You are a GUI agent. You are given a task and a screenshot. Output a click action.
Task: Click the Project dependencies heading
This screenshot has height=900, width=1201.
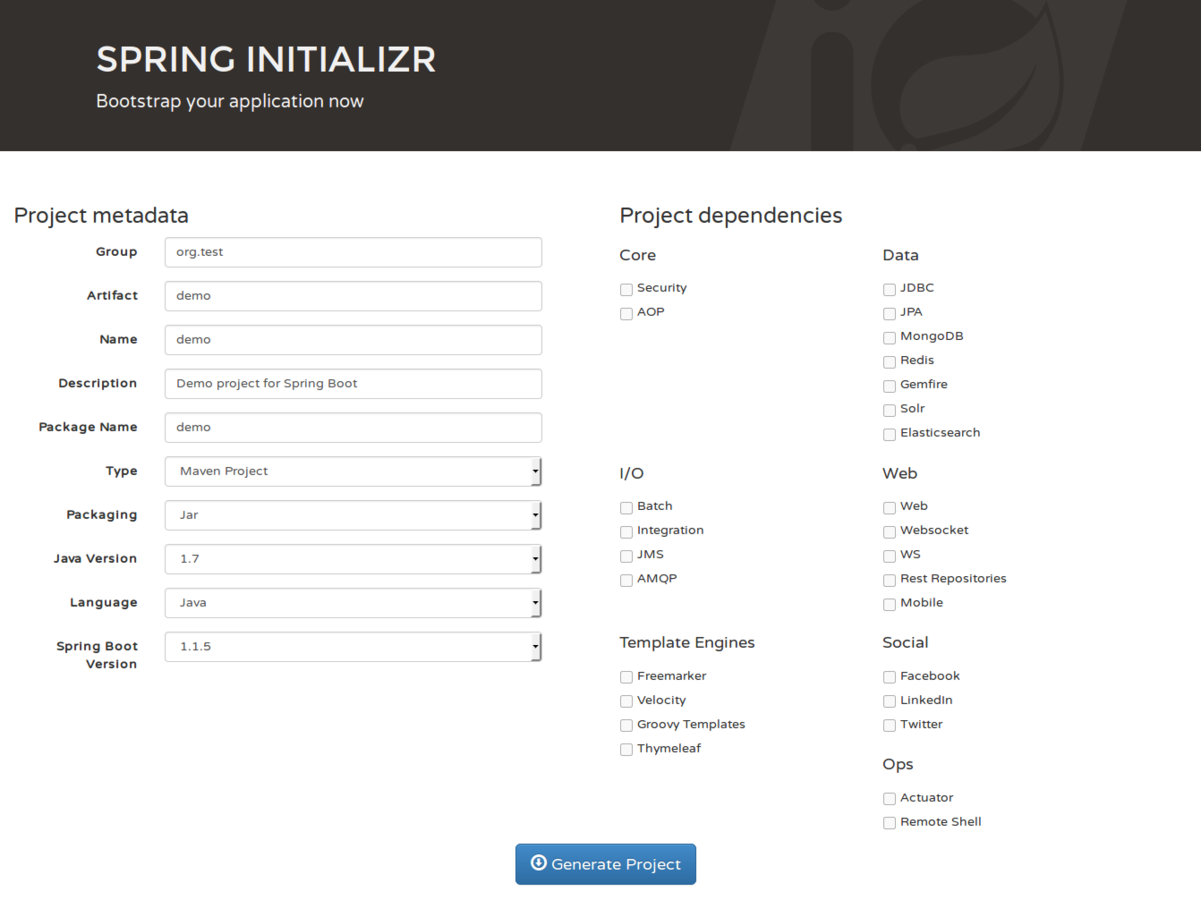[731, 216]
